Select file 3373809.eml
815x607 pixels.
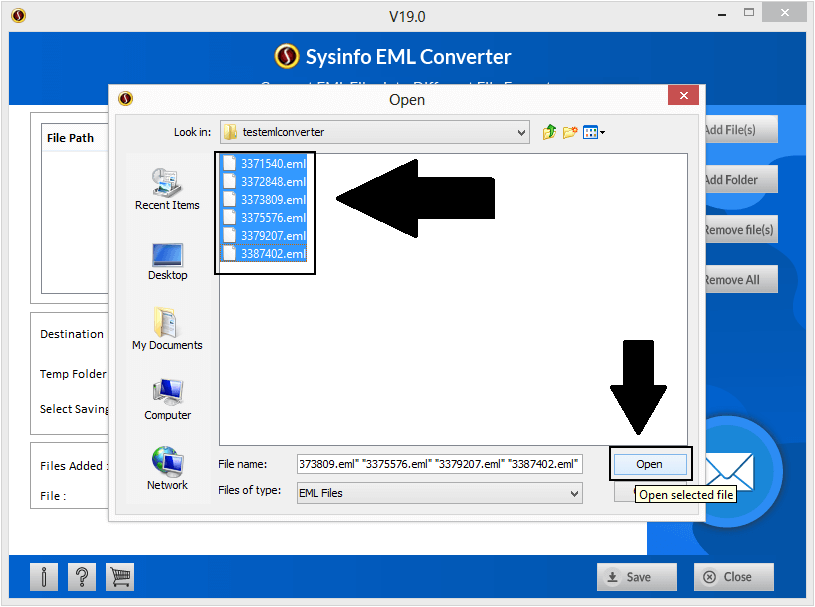pyautogui.click(x=265, y=200)
